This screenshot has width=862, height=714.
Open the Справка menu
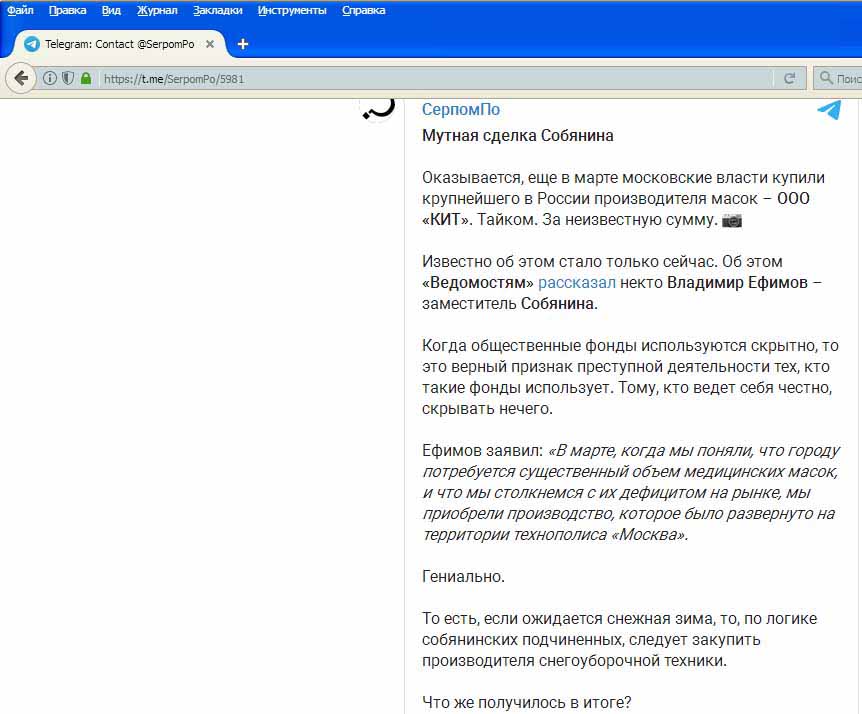click(x=363, y=10)
